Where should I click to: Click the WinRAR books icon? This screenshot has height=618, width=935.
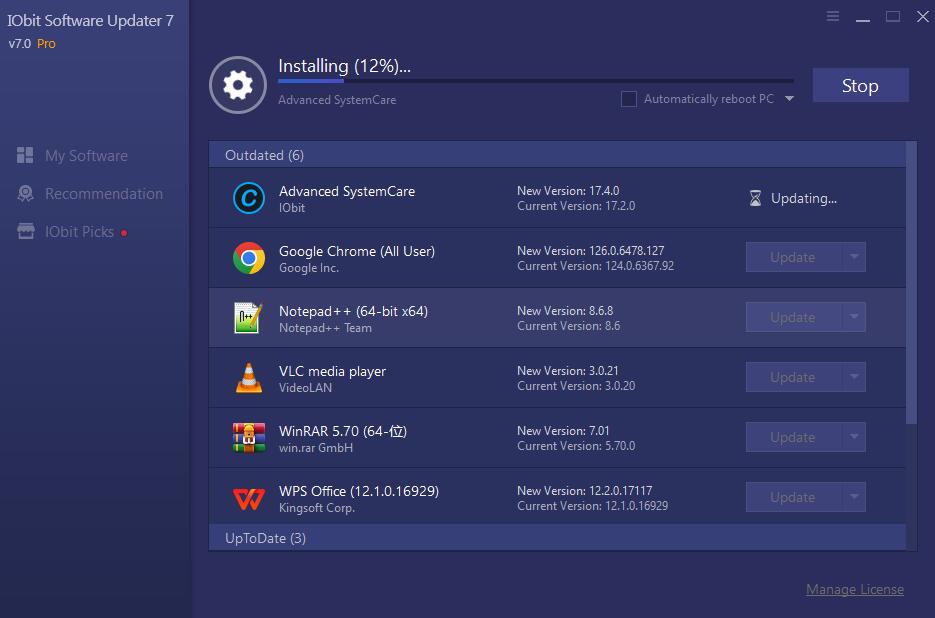click(x=249, y=438)
